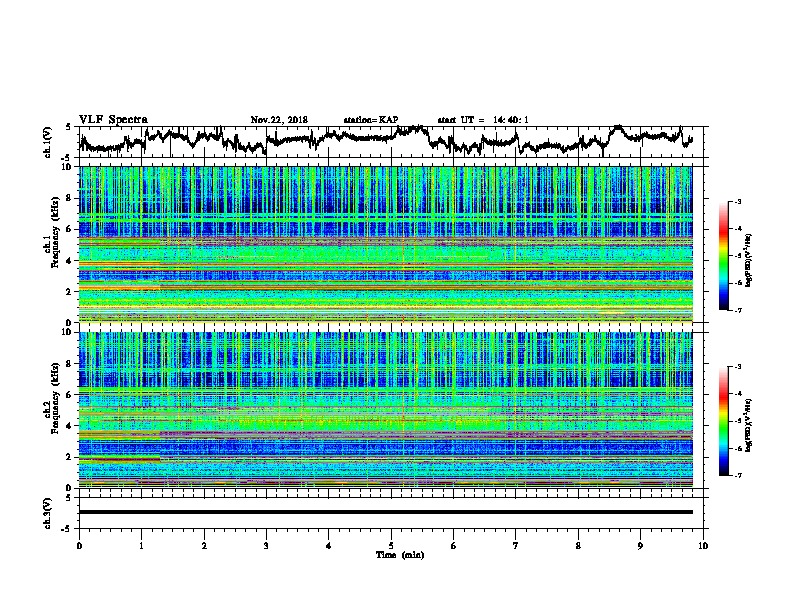The image size is (792, 612).
Task: Click the "2" kHz tick on ch.1 spectrogram
Action: (71, 292)
